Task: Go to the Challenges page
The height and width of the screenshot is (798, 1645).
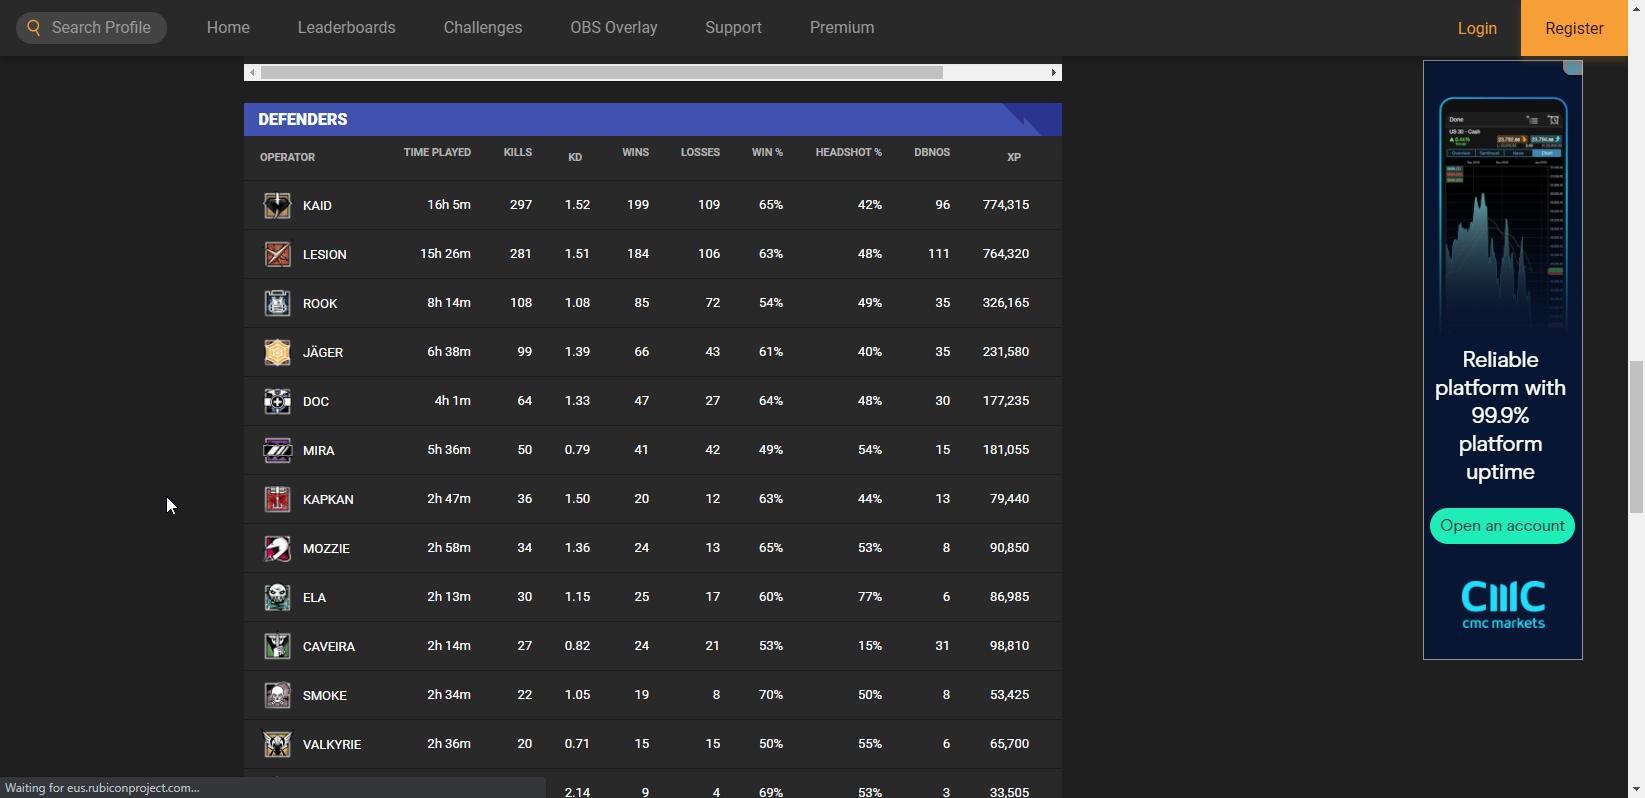Action: pos(483,28)
